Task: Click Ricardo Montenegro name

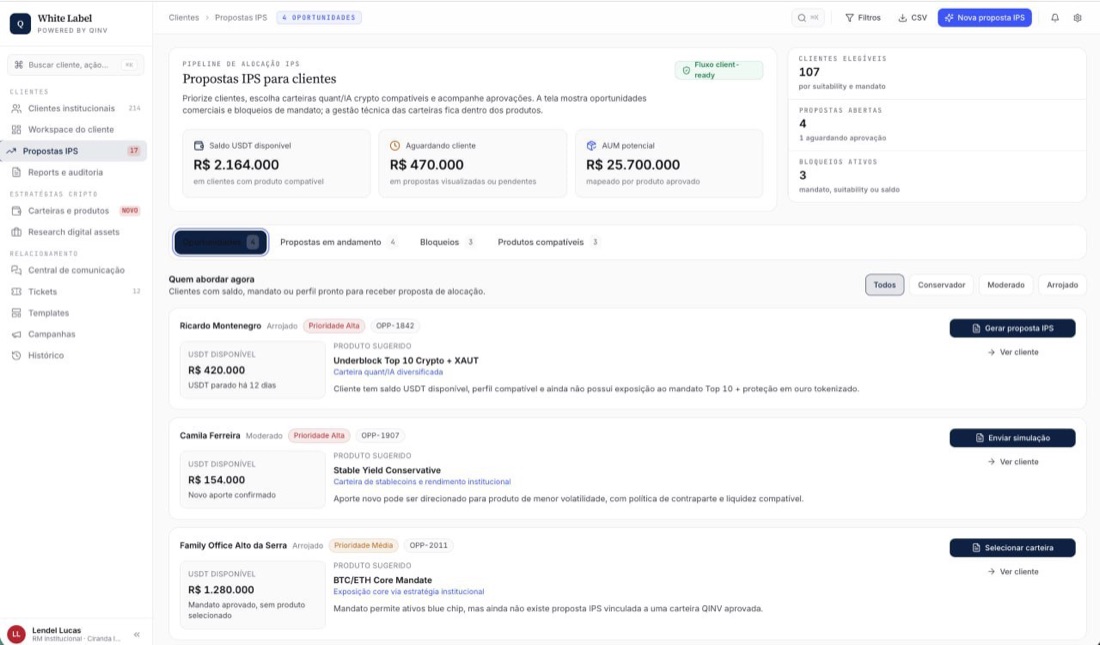Action: 220,326
